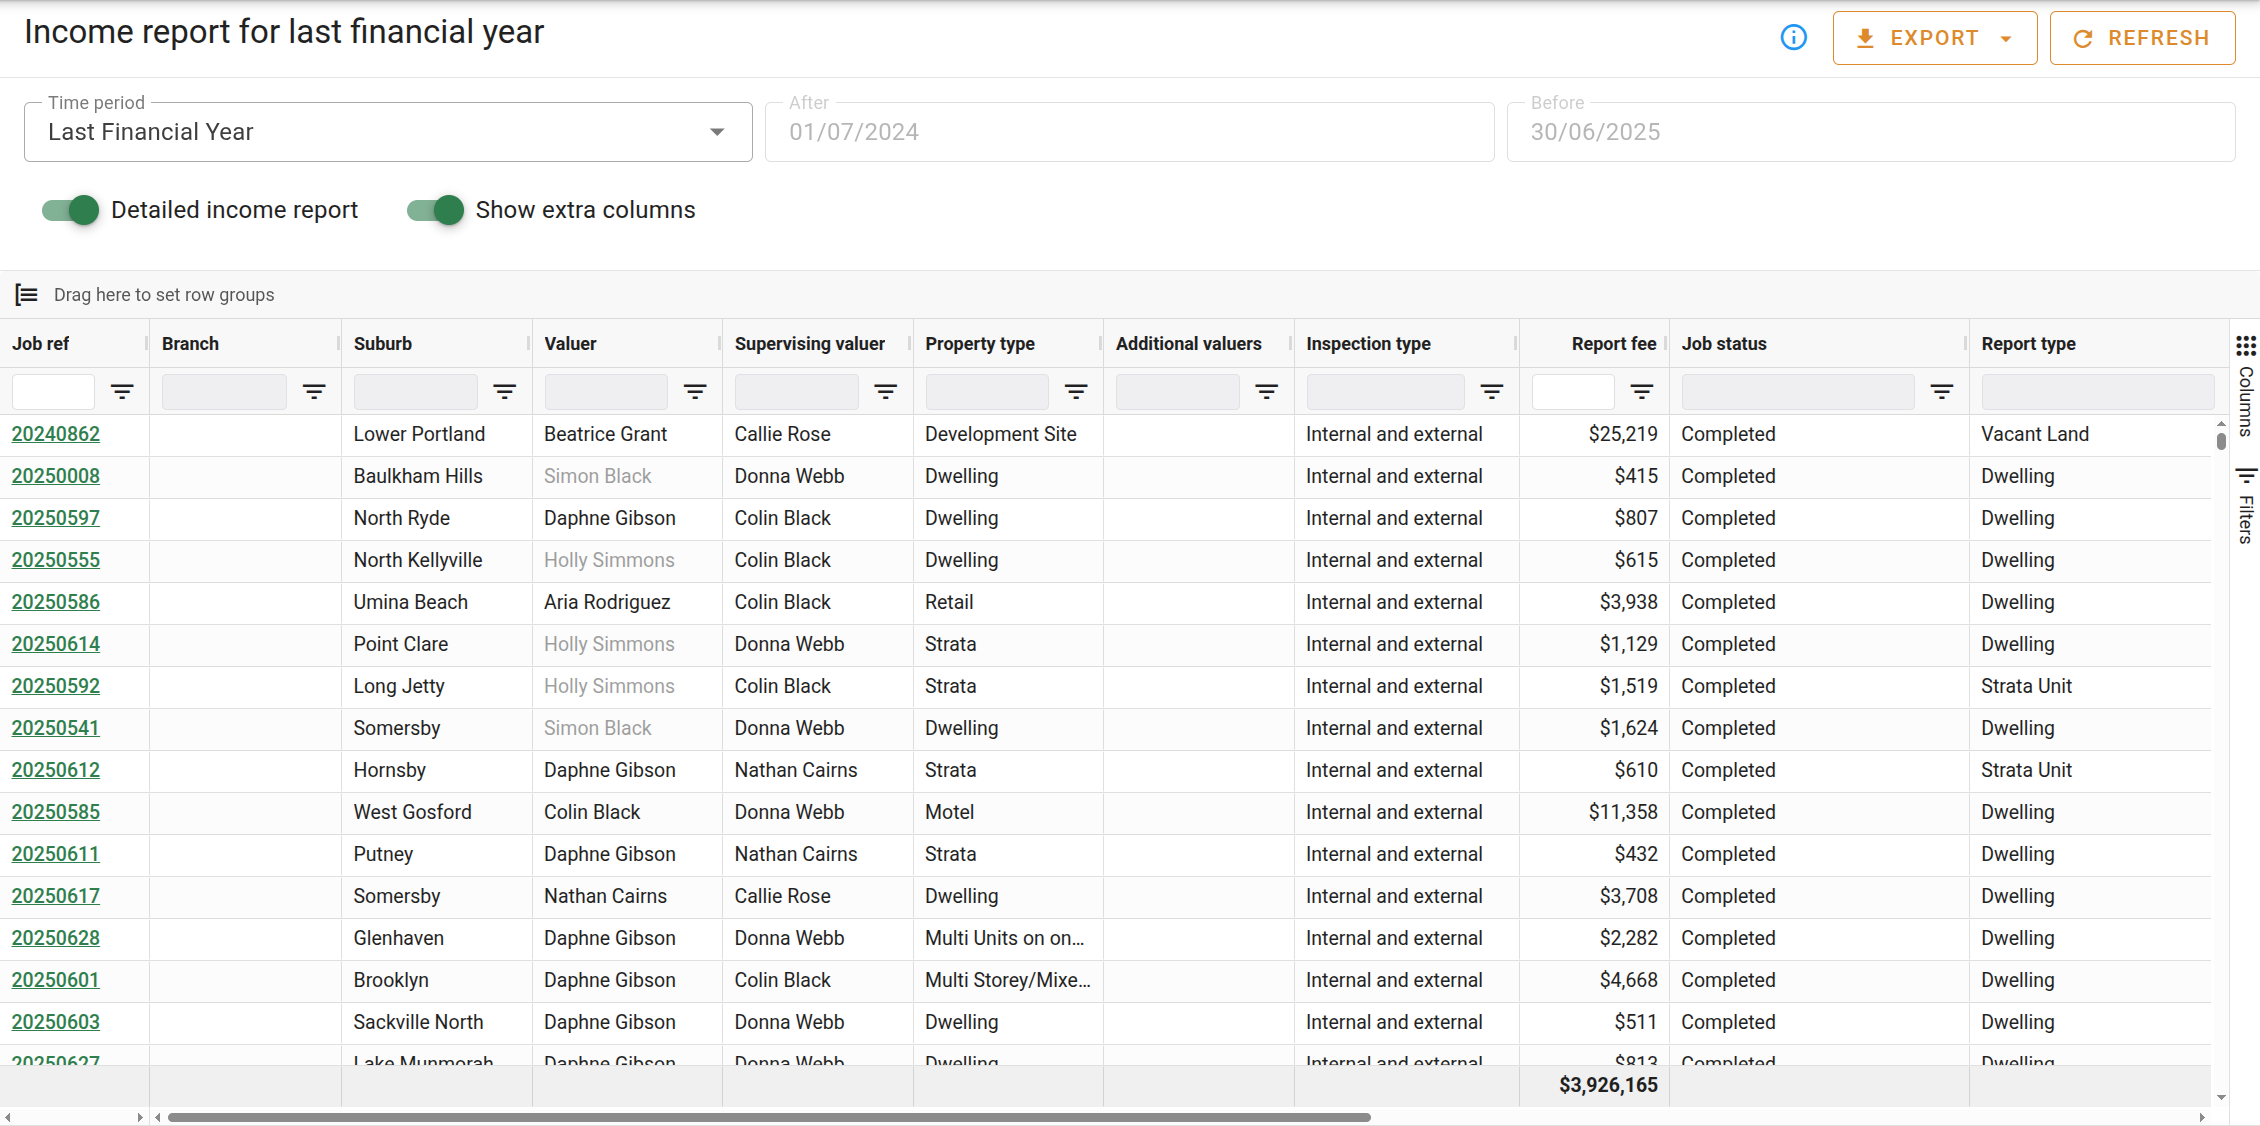2260x1126 pixels.
Task: Click the Before date field
Action: click(1871, 132)
